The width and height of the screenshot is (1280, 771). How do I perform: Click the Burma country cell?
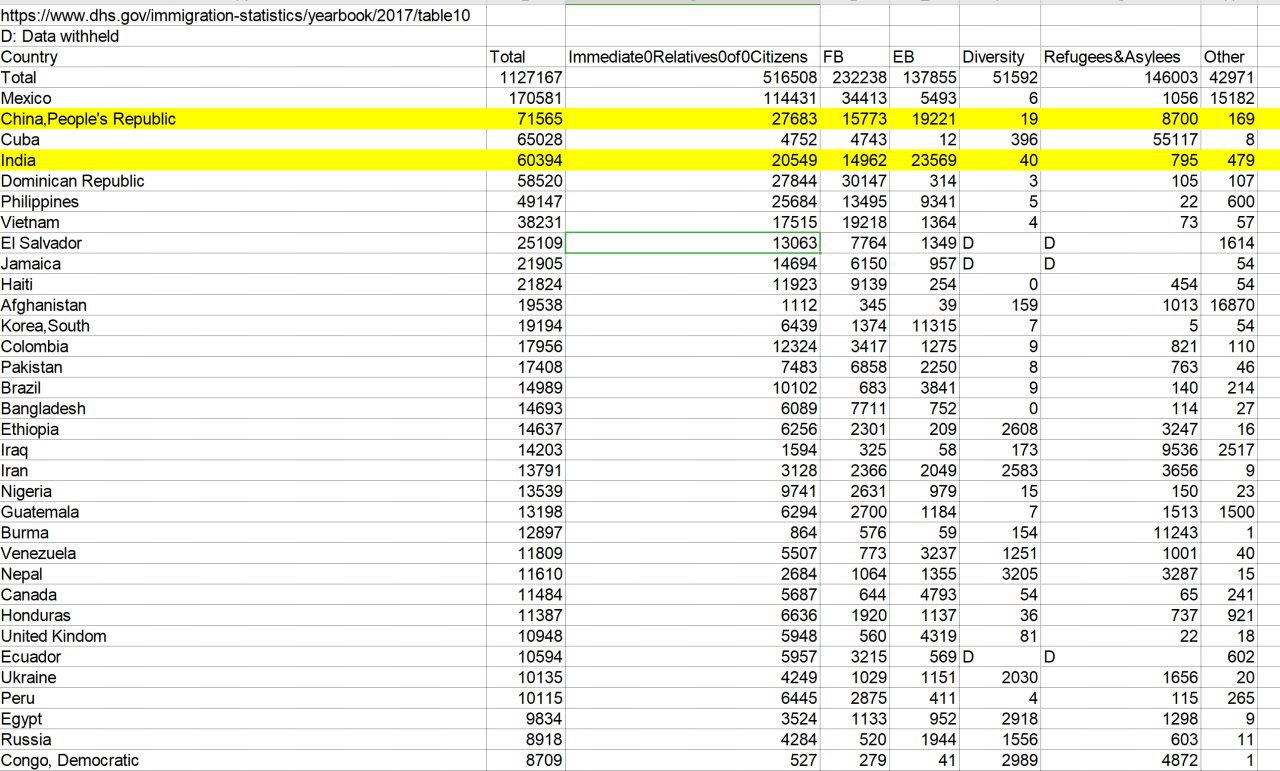[x=243, y=532]
